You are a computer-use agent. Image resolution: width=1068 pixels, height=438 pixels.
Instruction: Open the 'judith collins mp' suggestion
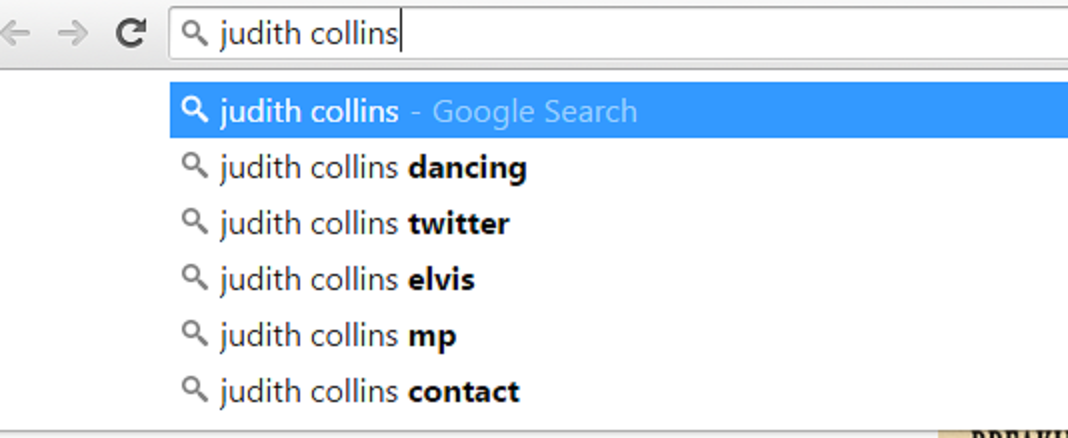click(x=338, y=335)
